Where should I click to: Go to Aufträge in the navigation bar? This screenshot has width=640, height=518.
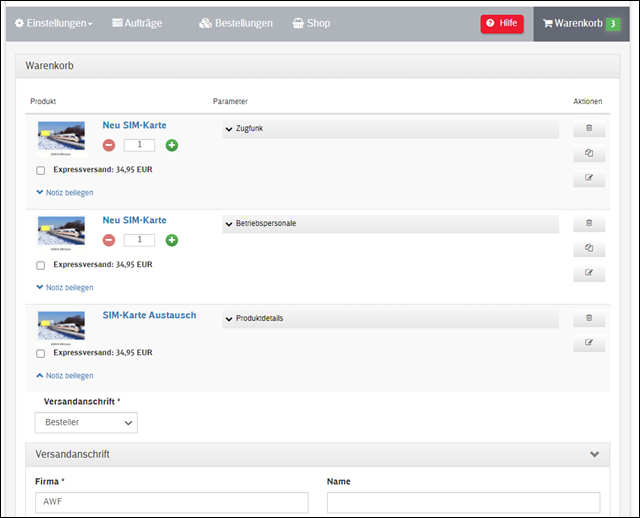coord(137,23)
